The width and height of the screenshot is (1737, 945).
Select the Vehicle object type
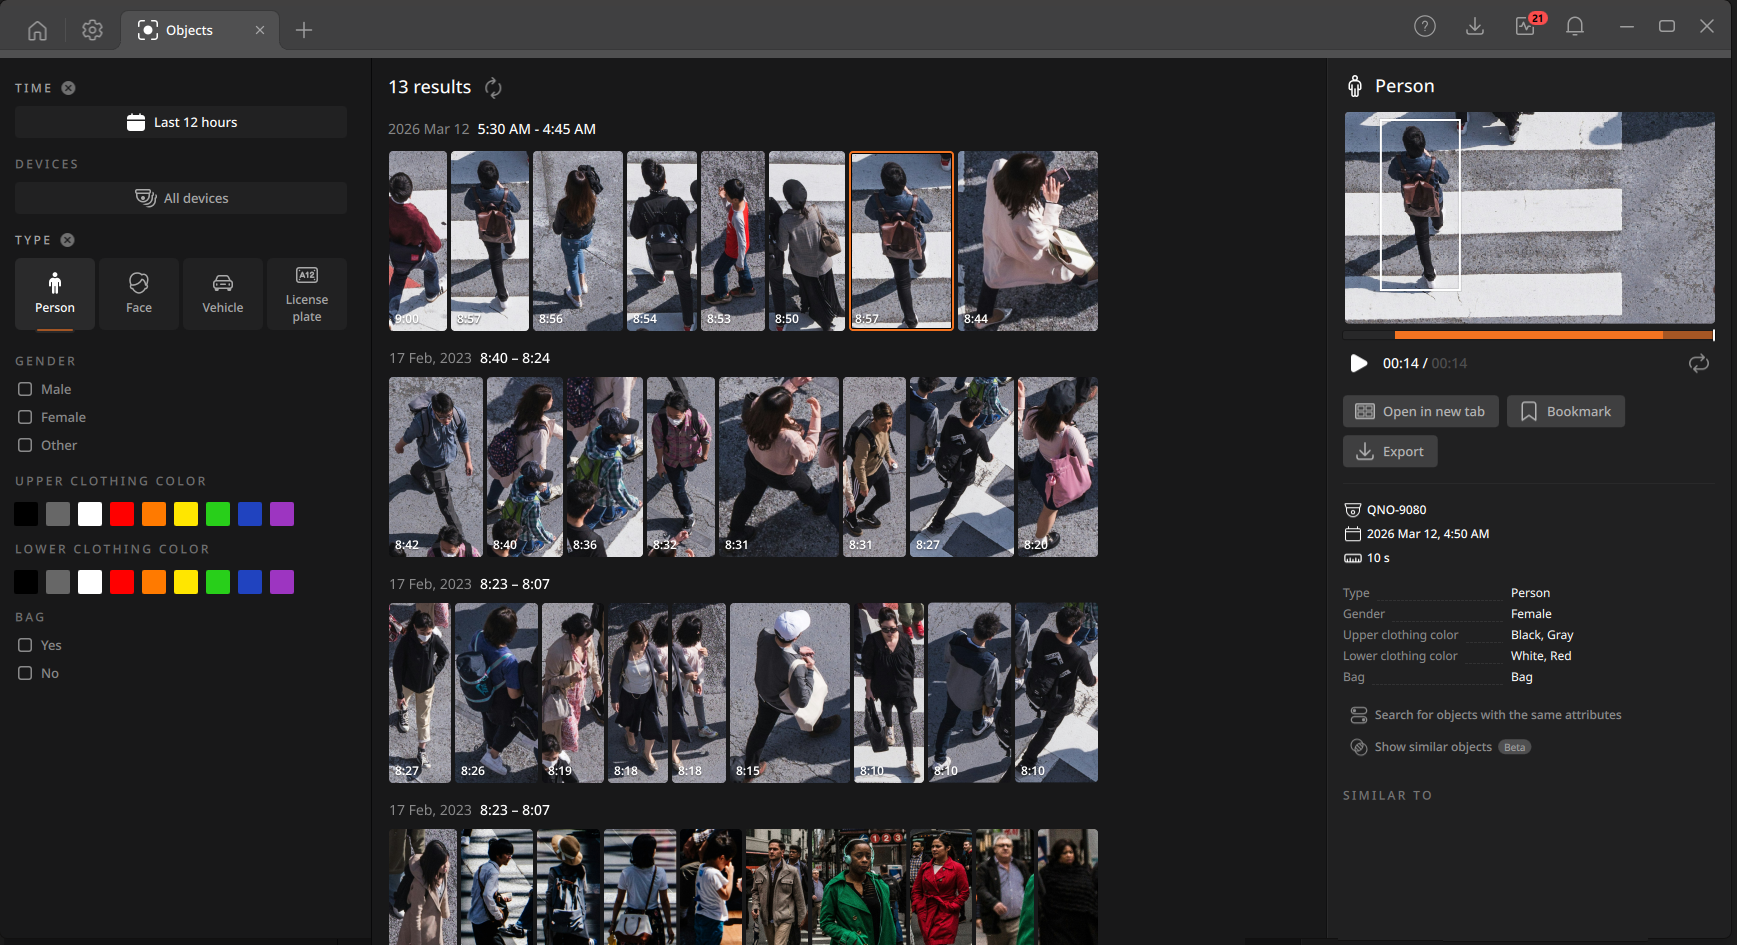click(x=223, y=294)
